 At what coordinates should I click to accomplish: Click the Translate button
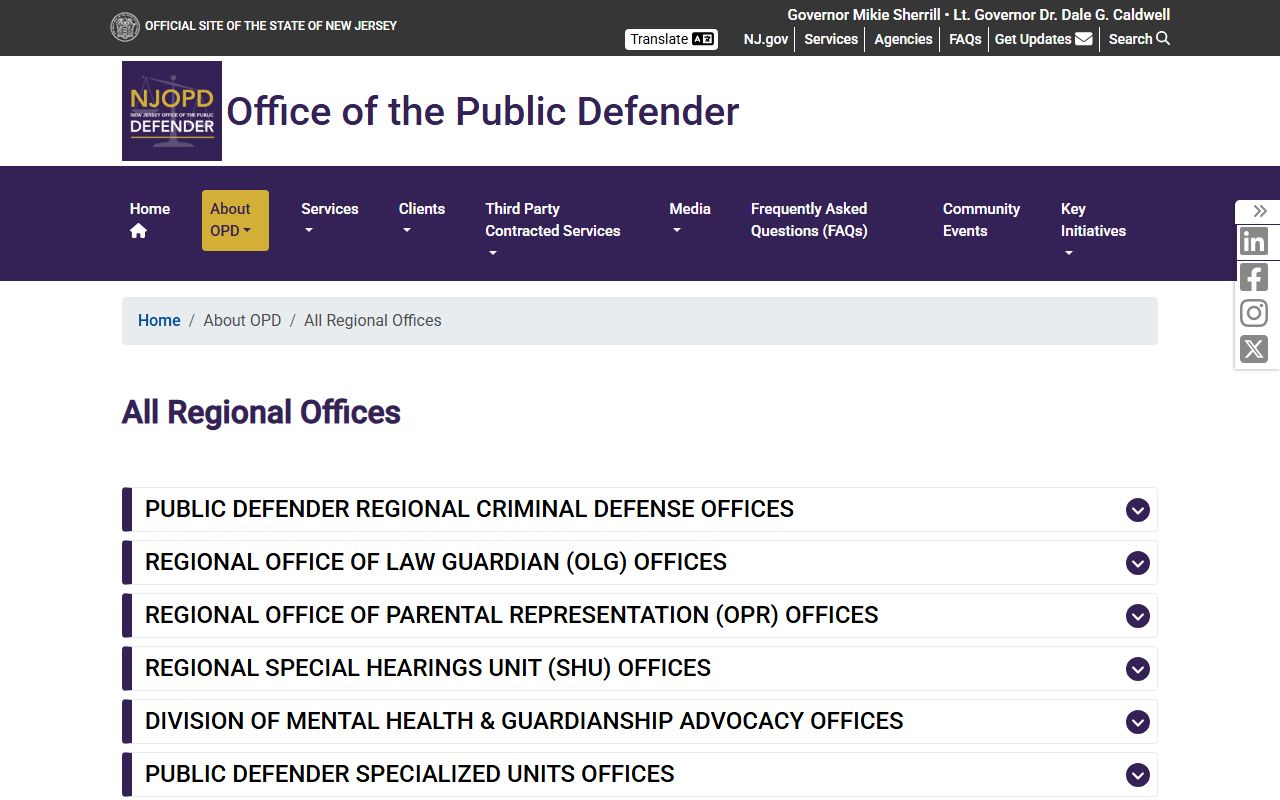point(671,39)
